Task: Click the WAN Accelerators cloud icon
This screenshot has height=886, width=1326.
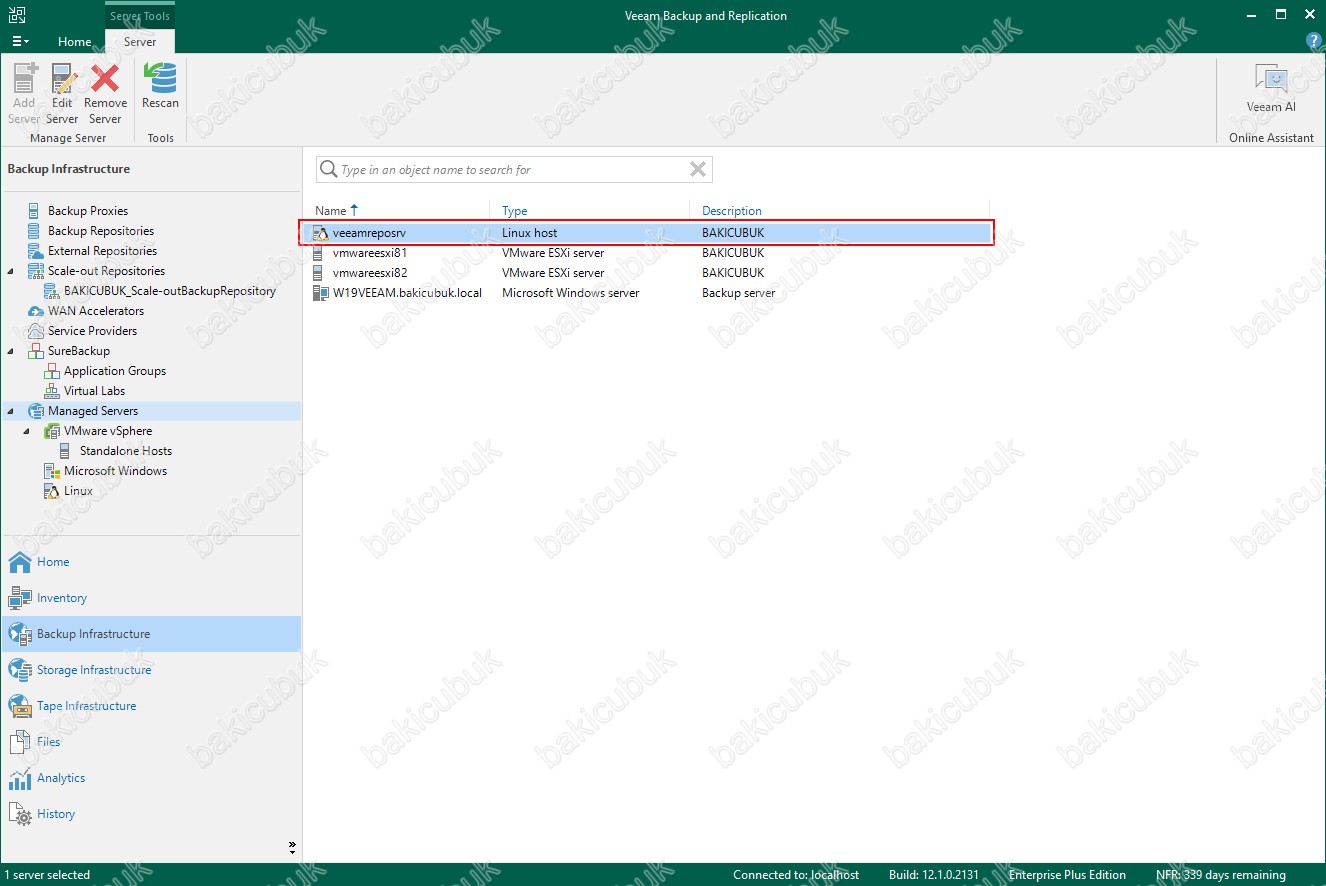Action: point(36,311)
